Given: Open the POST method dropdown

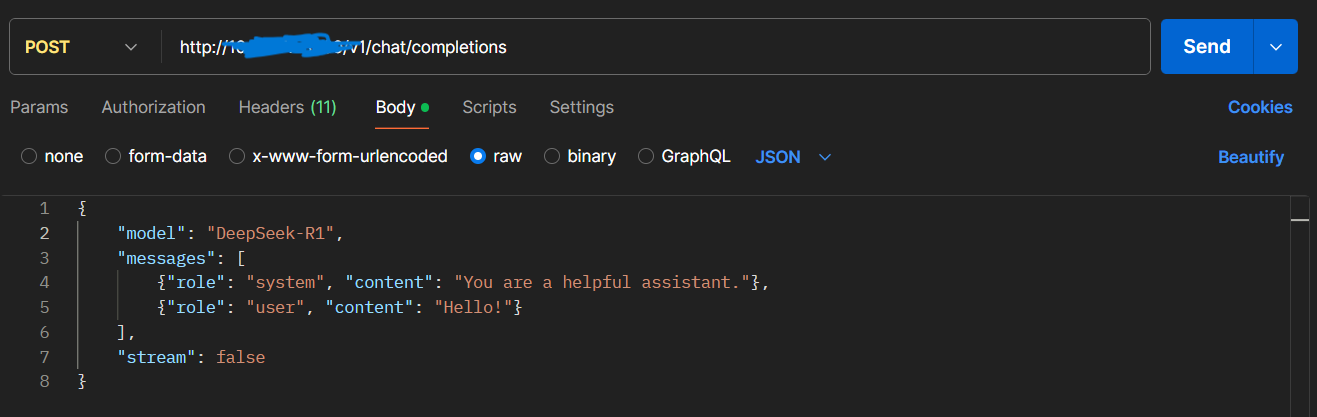Looking at the screenshot, I should 82,47.
